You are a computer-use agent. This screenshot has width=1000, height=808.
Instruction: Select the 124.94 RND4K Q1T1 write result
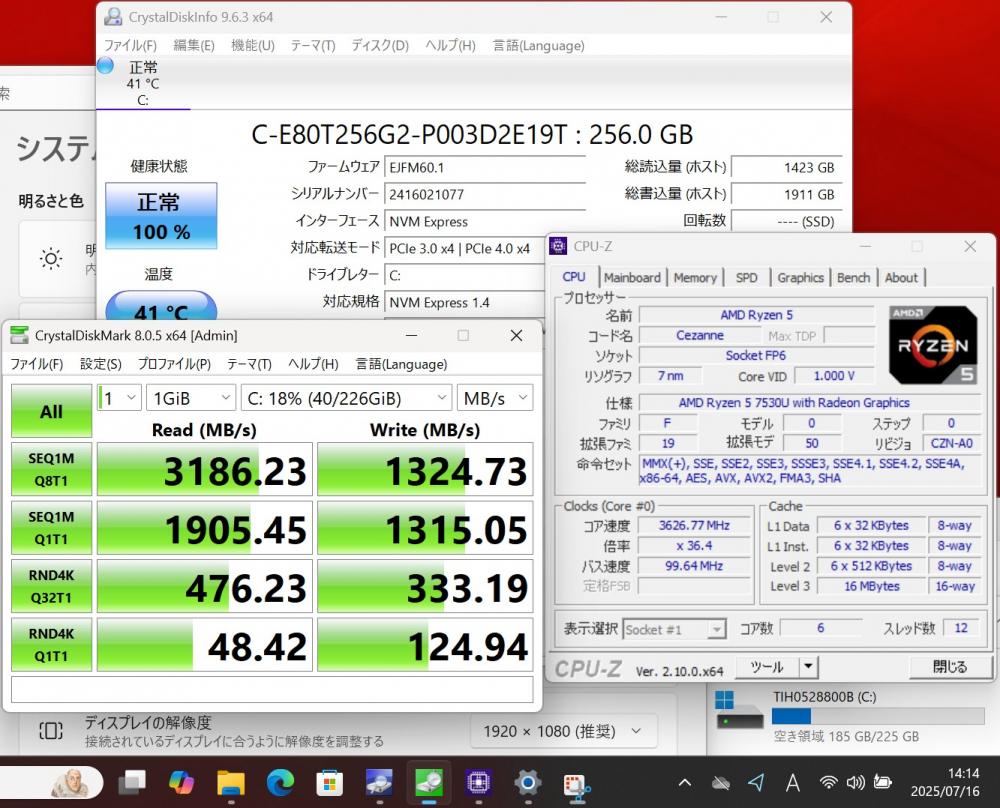tap(425, 645)
